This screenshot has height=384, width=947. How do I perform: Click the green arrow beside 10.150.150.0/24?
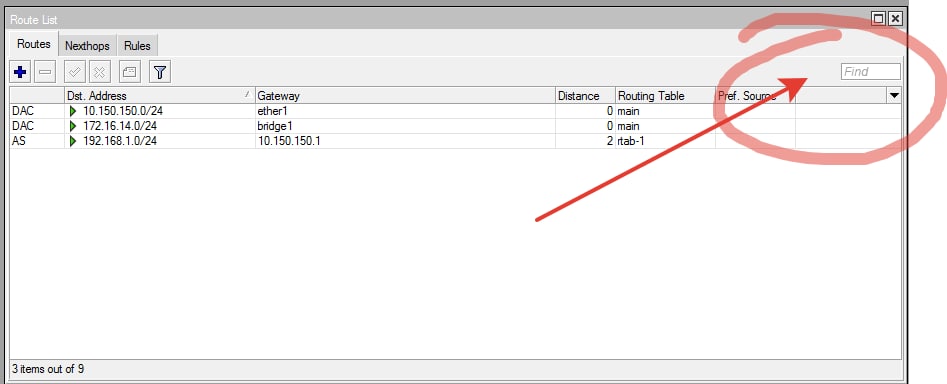(x=73, y=111)
